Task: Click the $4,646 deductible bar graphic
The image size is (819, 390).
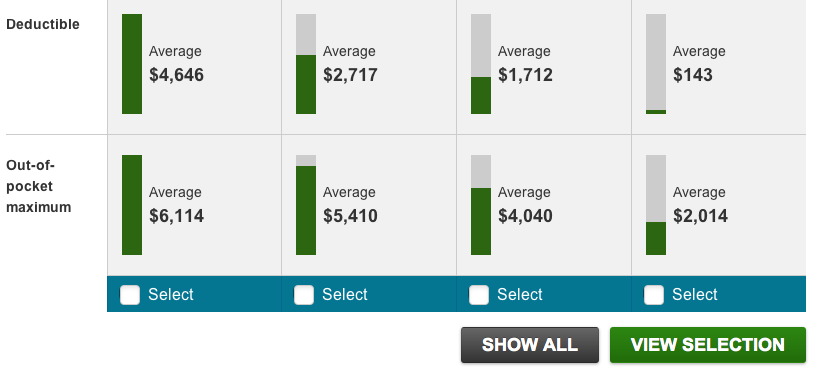Action: (x=132, y=64)
